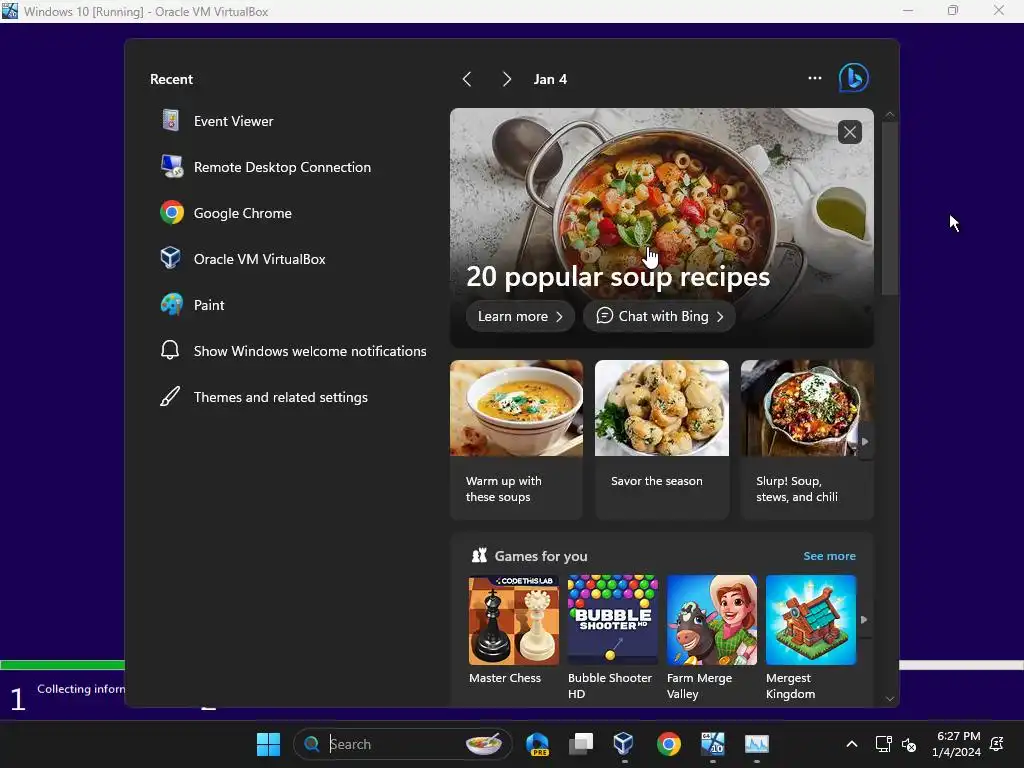Click Chat with Bing button
Screen dimensions: 1024x768
[659, 316]
